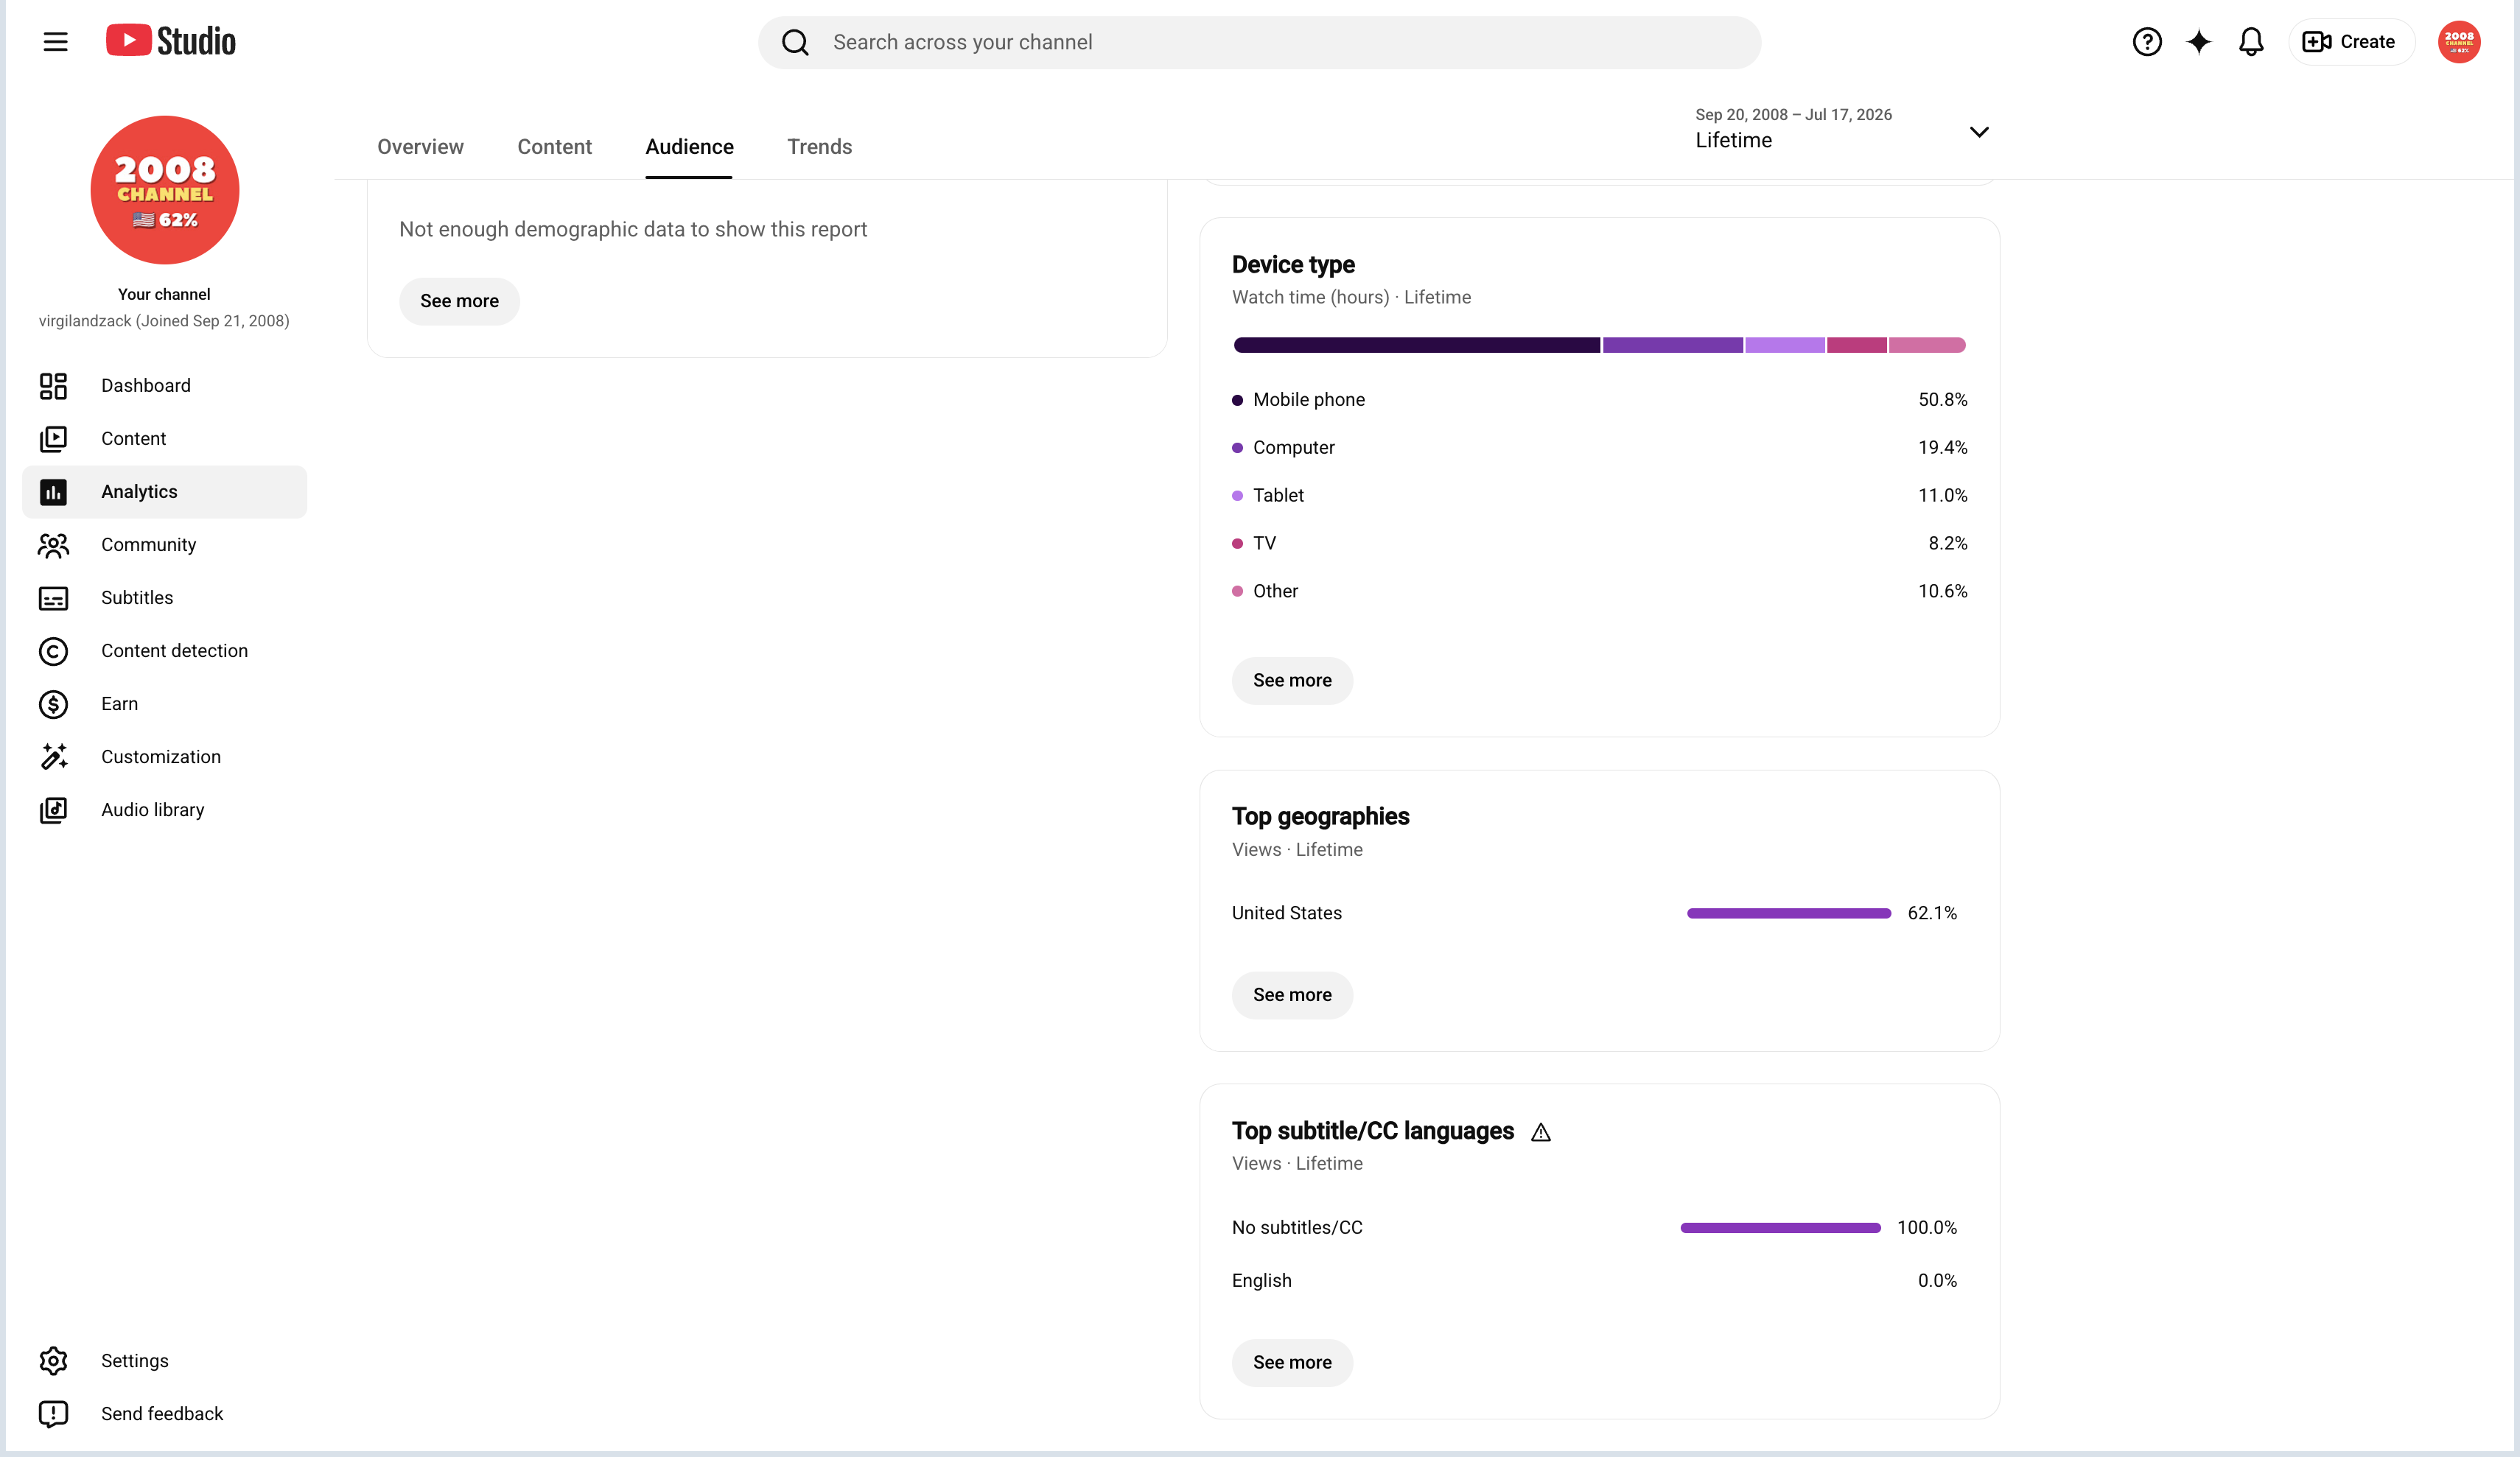Viewport: 2520px width, 1457px height.
Task: Open the Content detection copyright icon
Action: point(53,651)
